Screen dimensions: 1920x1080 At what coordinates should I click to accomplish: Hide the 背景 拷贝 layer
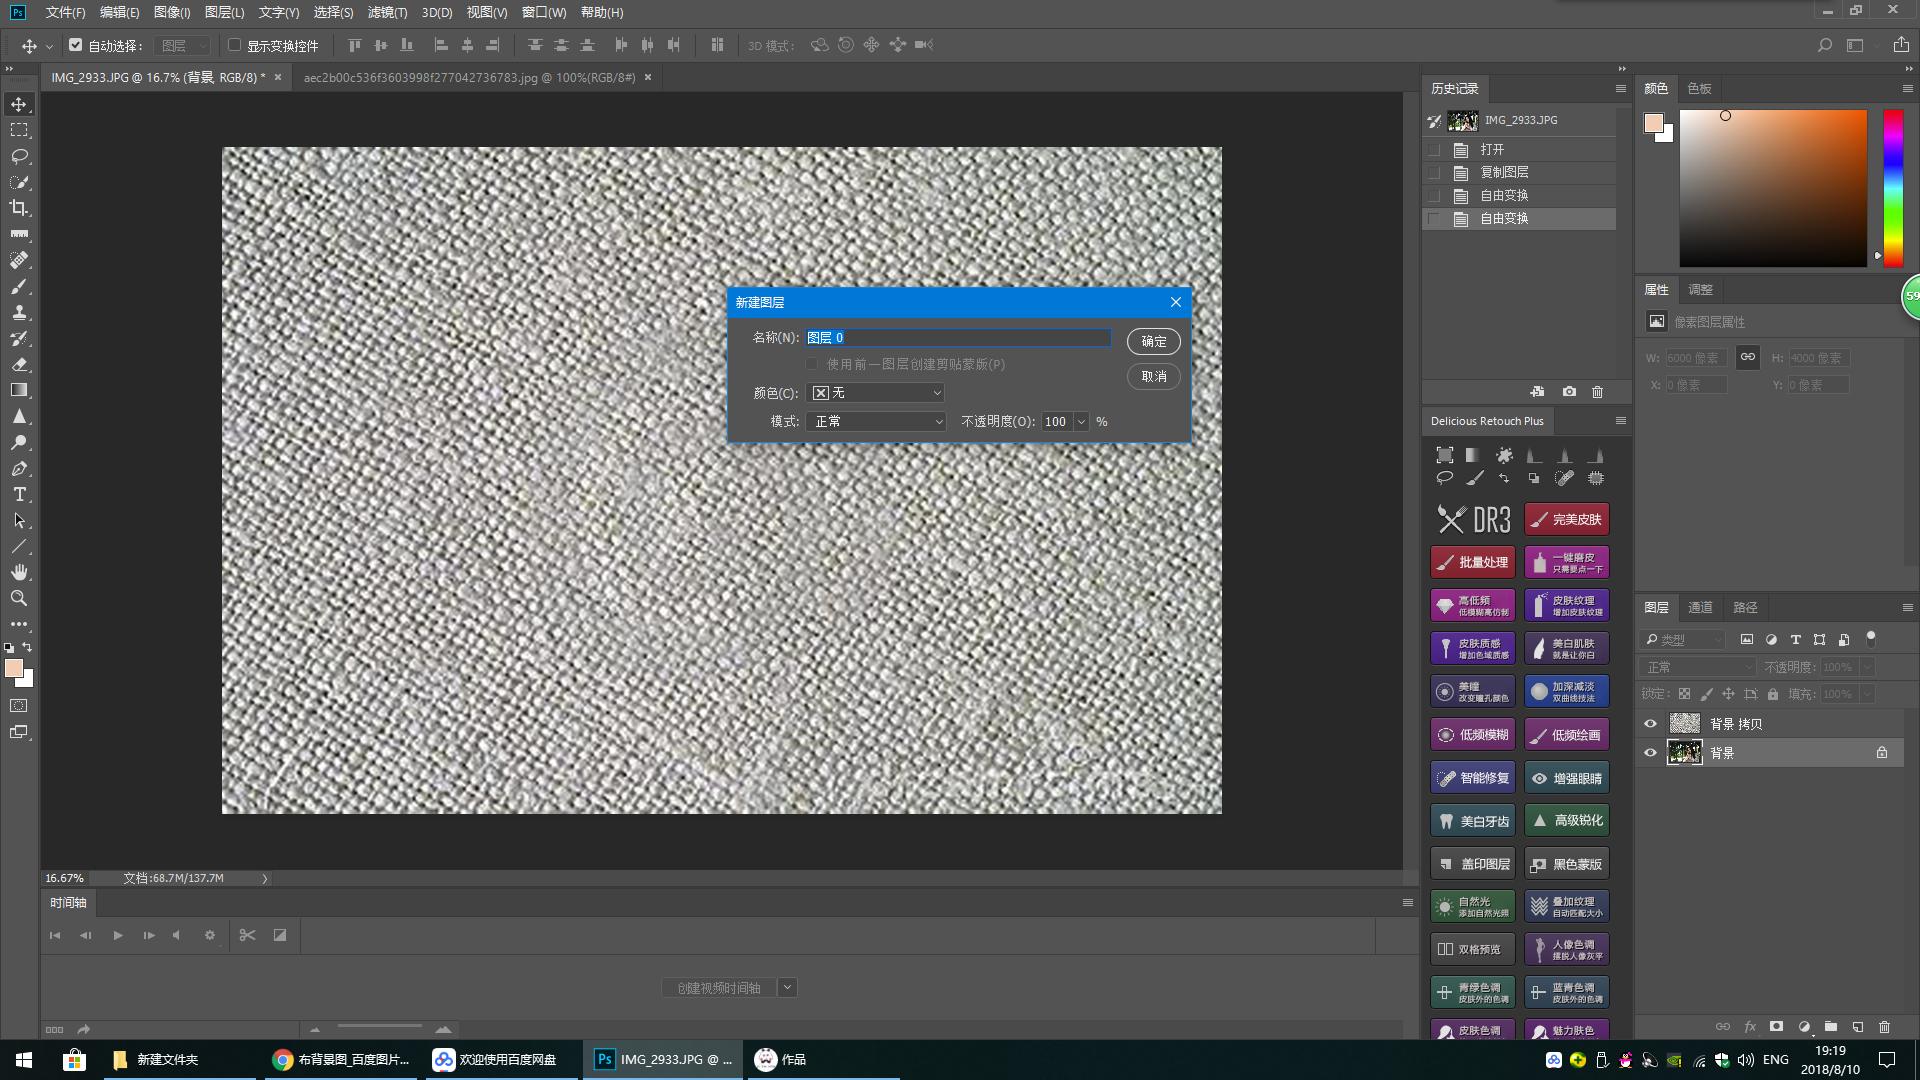[x=1650, y=724]
